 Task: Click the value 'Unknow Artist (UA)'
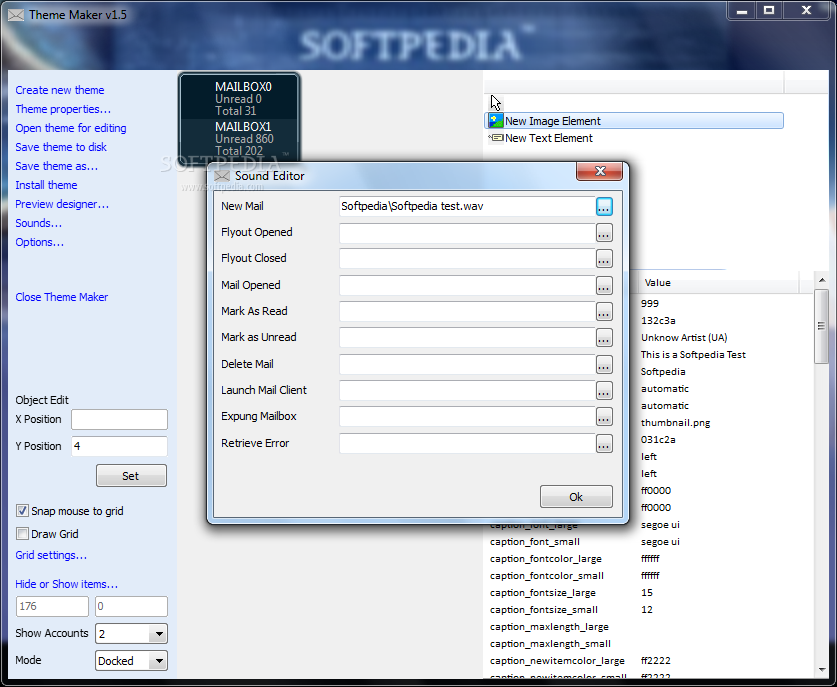(x=684, y=337)
